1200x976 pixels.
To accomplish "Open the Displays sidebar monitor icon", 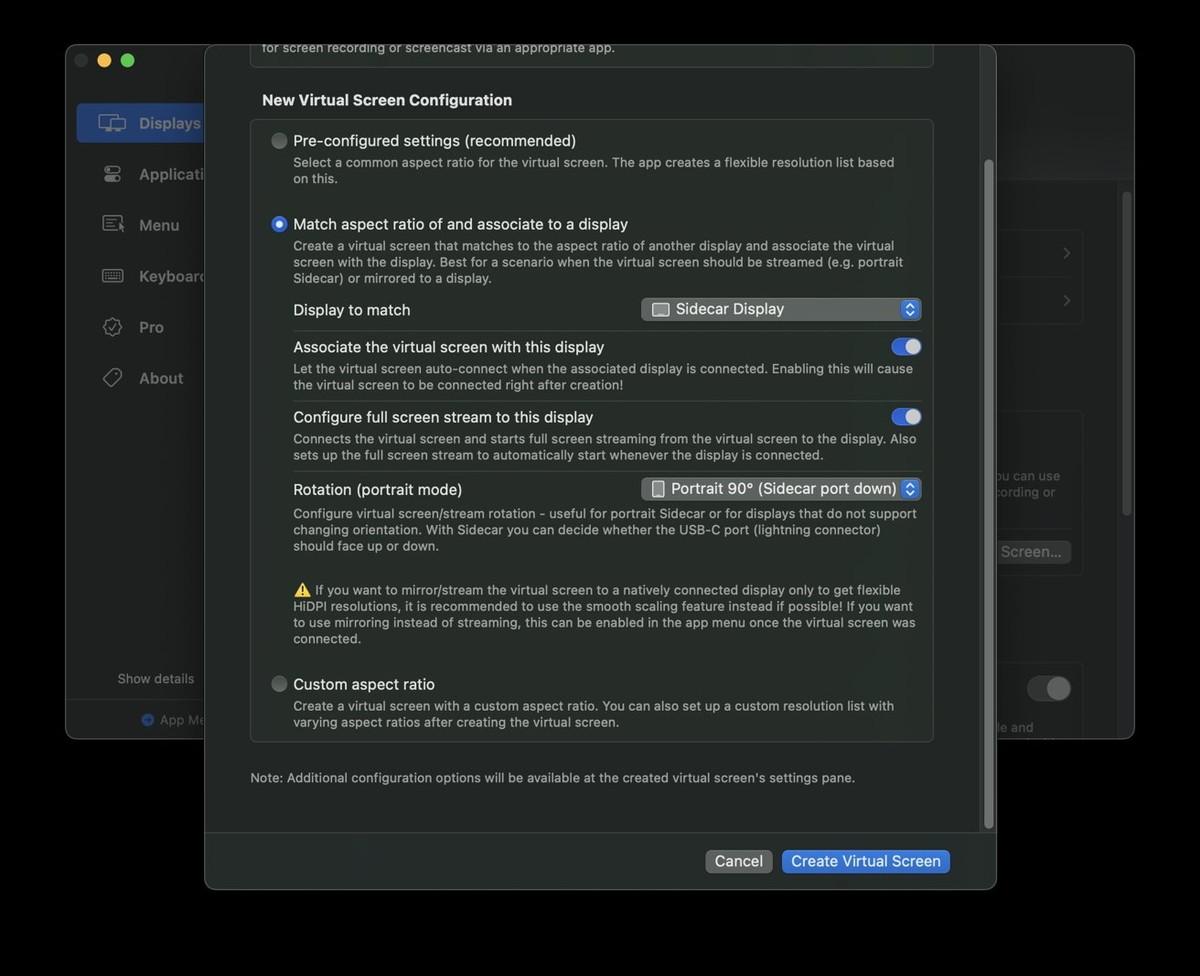I will click(x=112, y=123).
